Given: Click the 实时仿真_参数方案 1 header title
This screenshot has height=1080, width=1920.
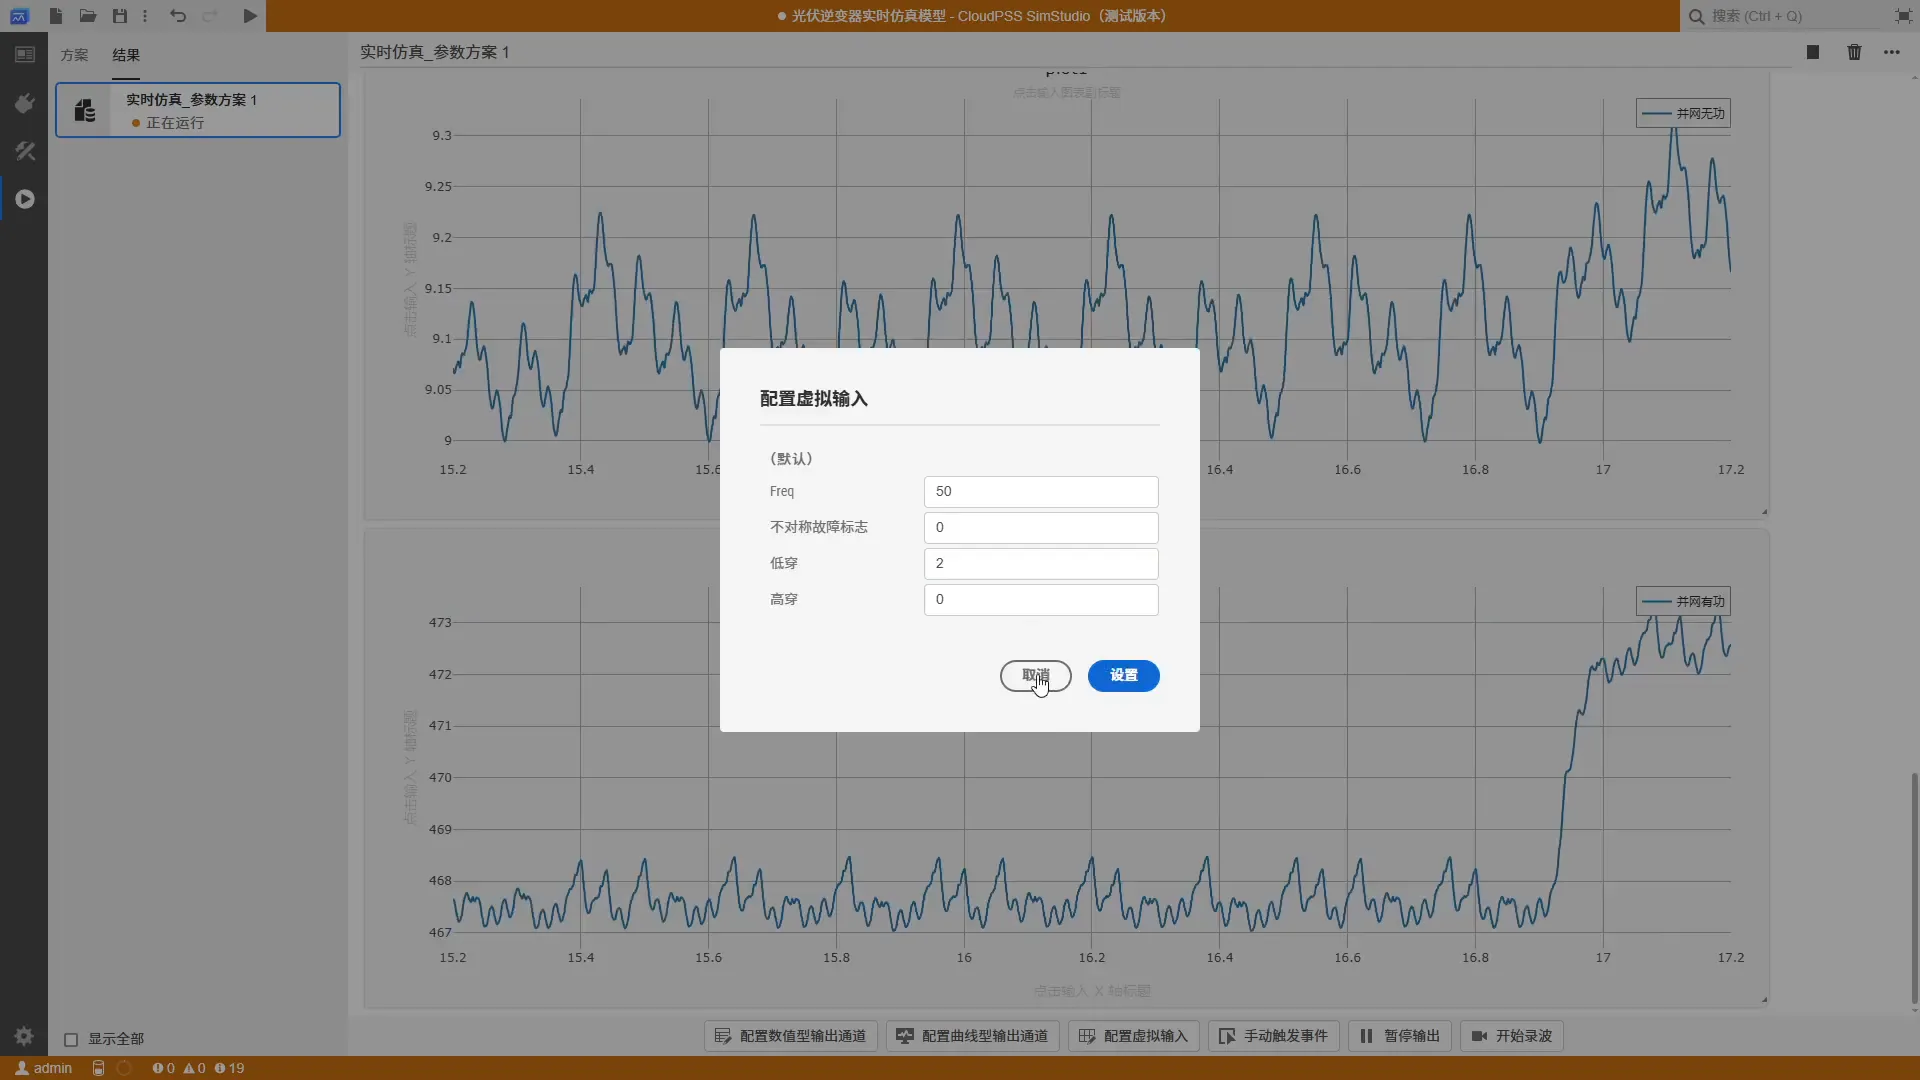Looking at the screenshot, I should pyautogui.click(x=435, y=52).
